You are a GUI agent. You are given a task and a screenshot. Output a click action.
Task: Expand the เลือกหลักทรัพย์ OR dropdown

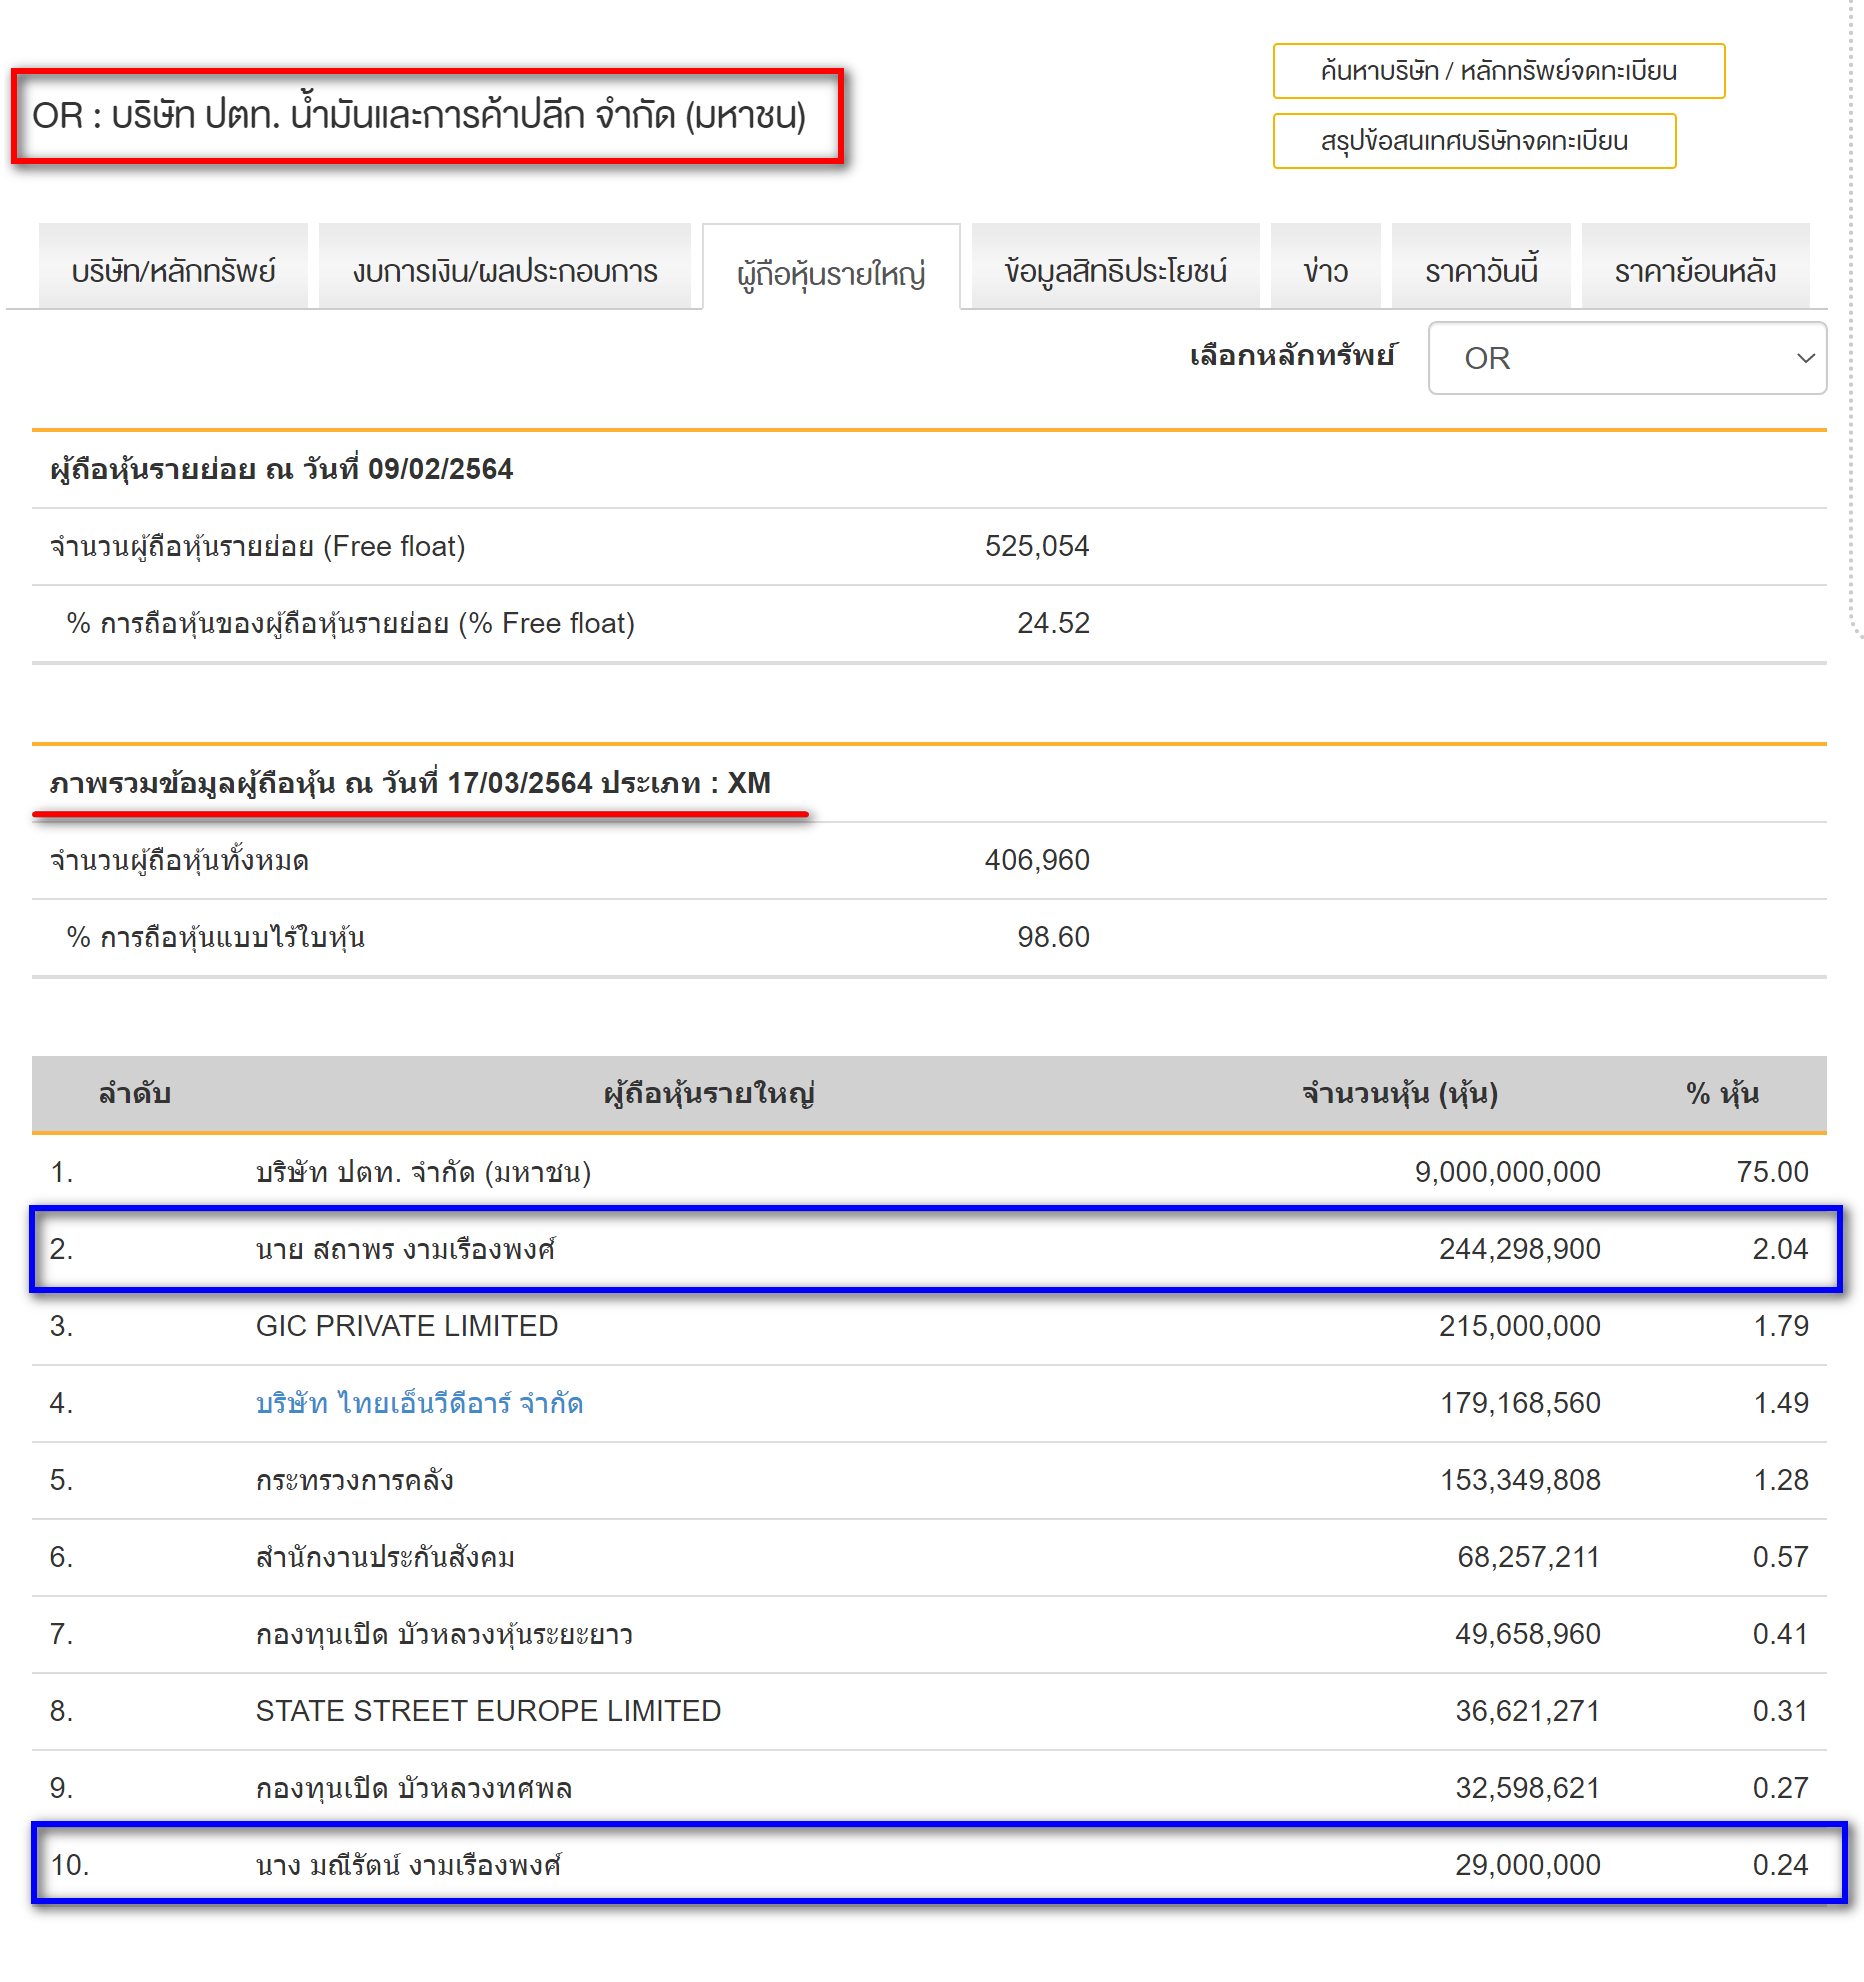[1627, 358]
